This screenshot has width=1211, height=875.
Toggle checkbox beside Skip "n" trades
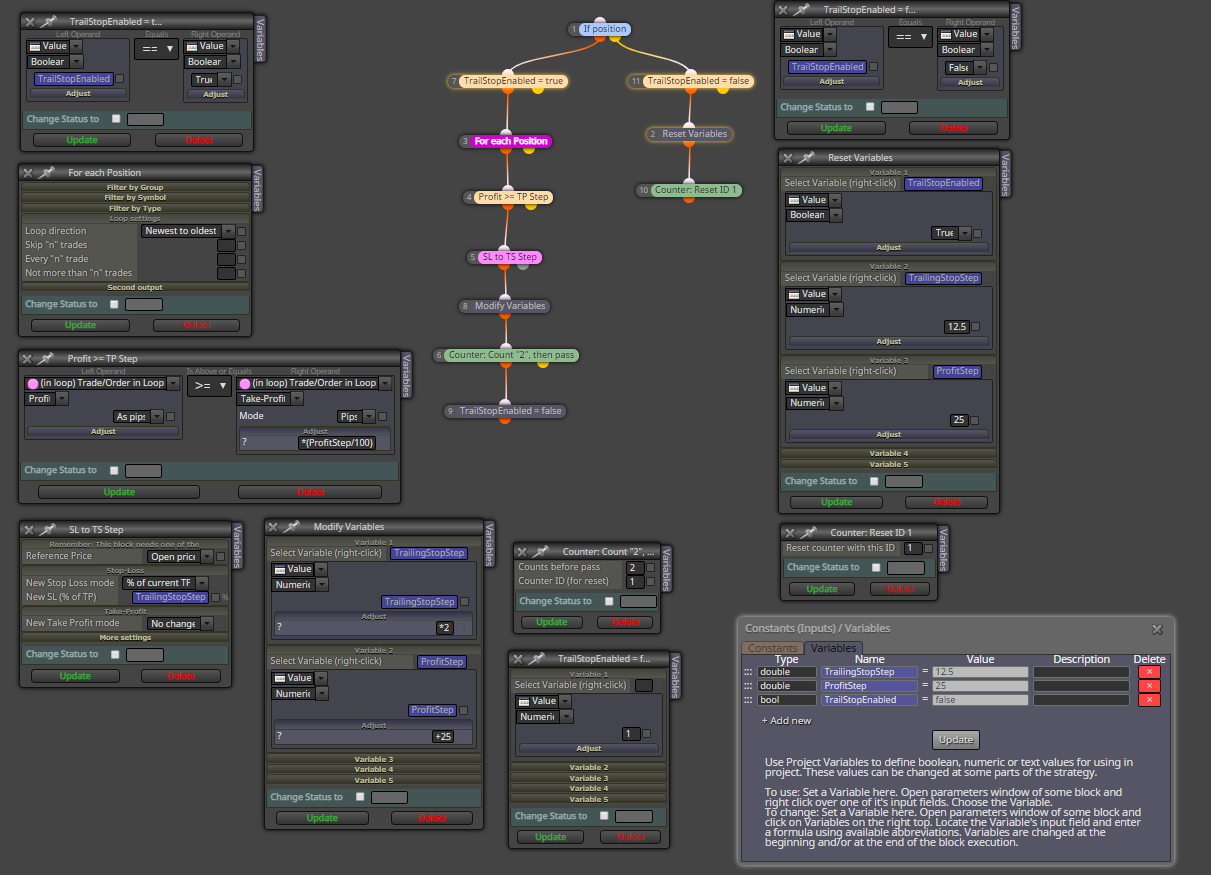pyautogui.click(x=241, y=245)
